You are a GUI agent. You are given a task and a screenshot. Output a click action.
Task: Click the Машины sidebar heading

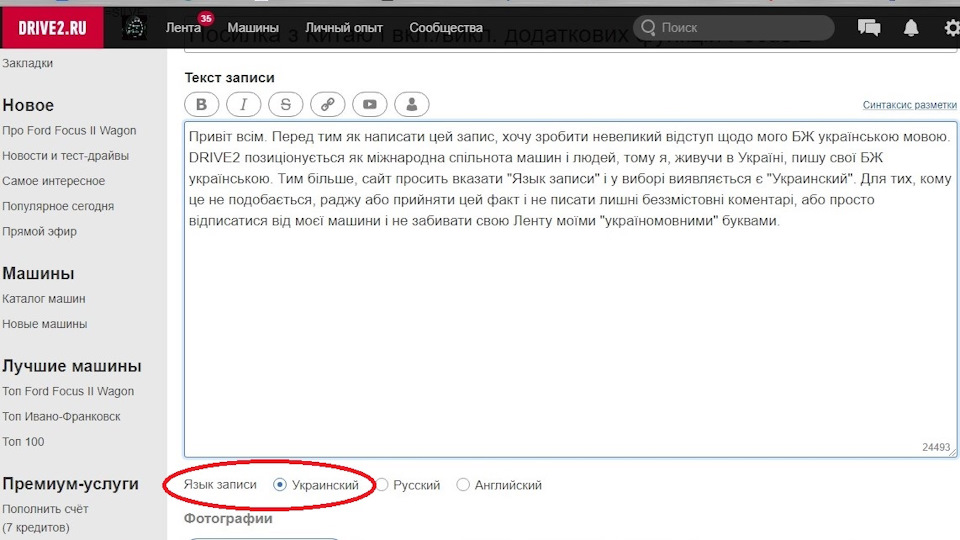[x=38, y=274]
